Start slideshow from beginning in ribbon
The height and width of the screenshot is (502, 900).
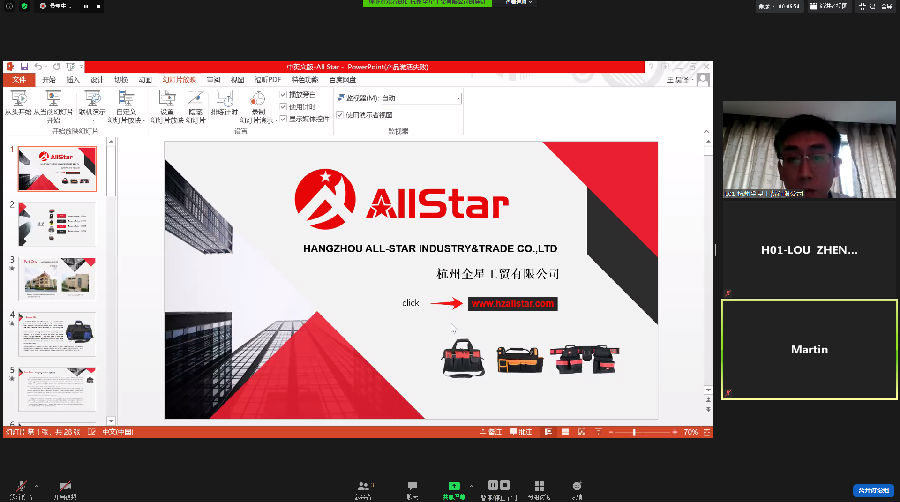click(x=18, y=103)
